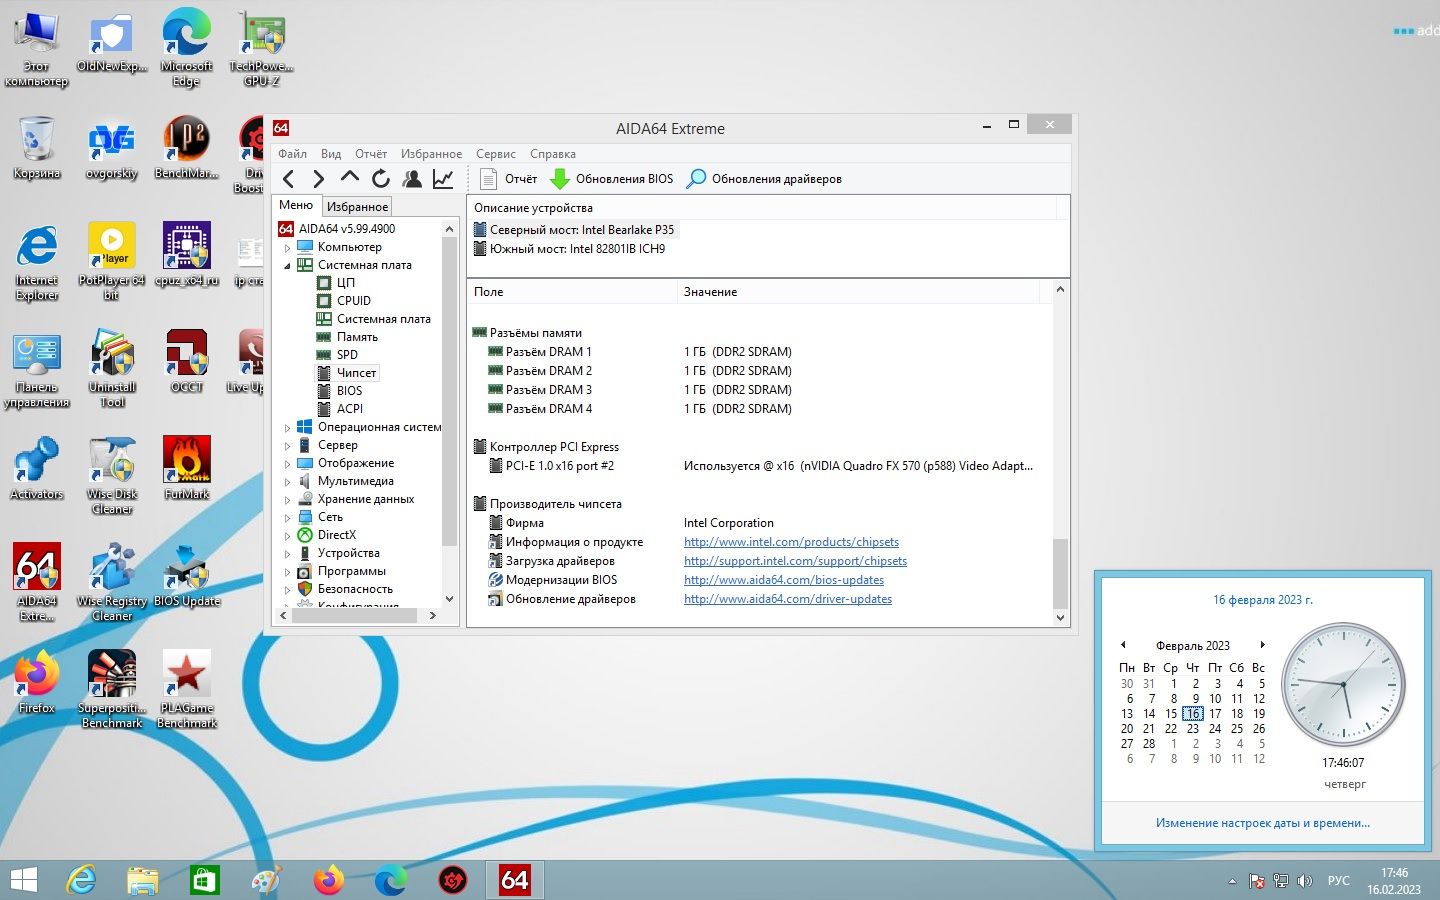Go forward with the AIDA64 forward arrow

(x=318, y=179)
